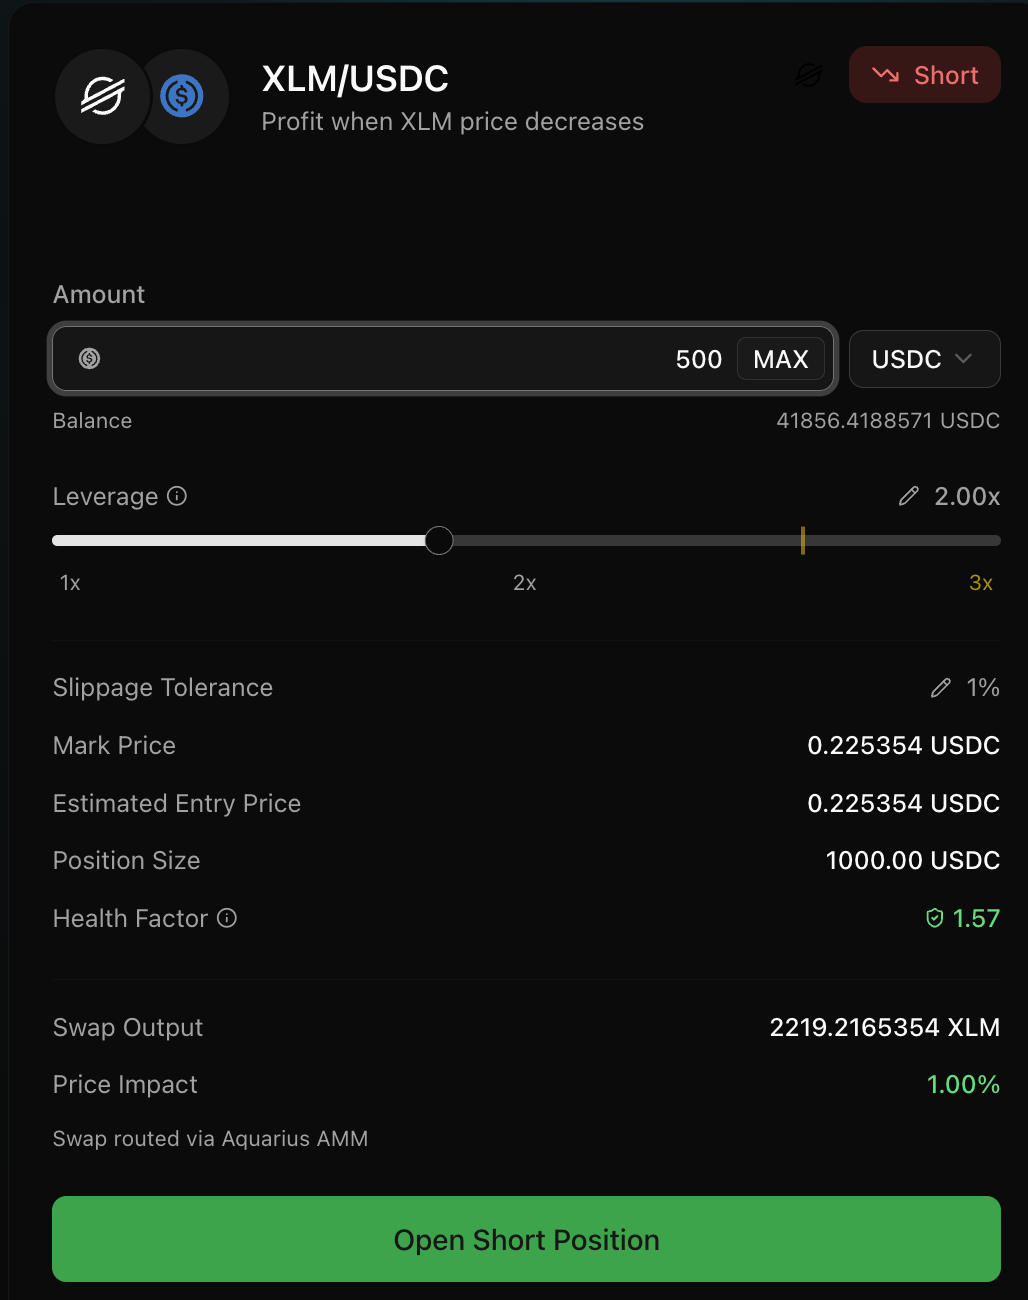
Task: Click the faint Stellar watermark icon near Short badge
Action: [x=808, y=75]
